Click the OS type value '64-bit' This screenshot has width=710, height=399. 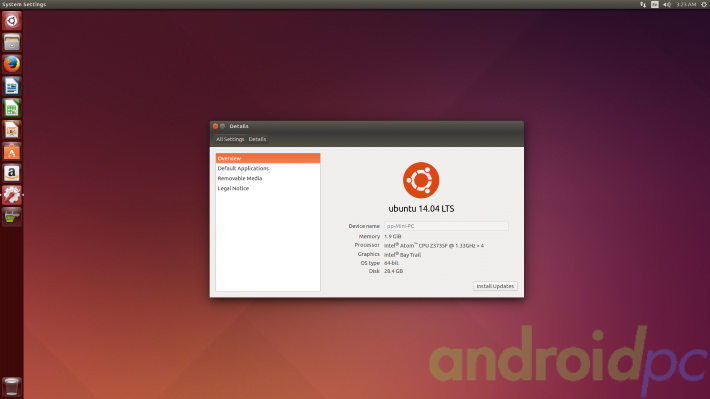[x=391, y=263]
